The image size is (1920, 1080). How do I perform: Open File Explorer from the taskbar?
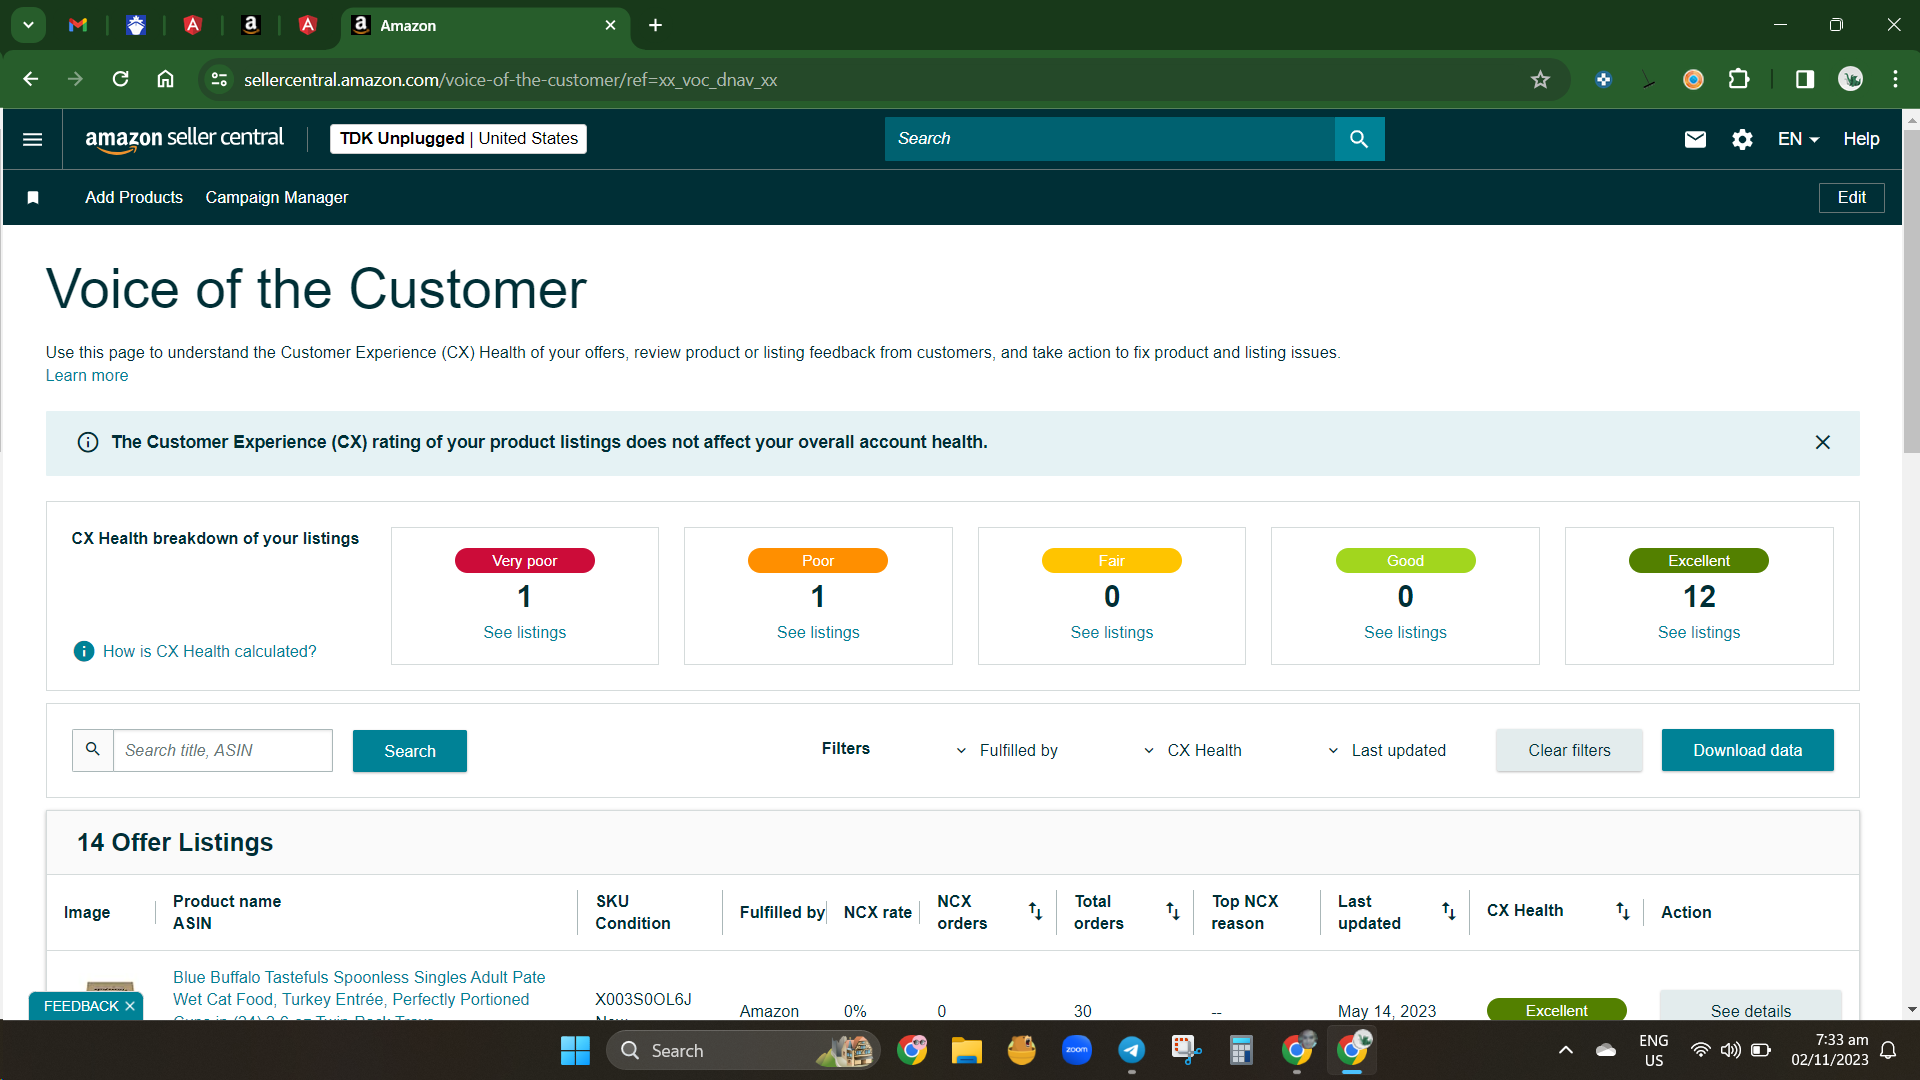point(966,1050)
